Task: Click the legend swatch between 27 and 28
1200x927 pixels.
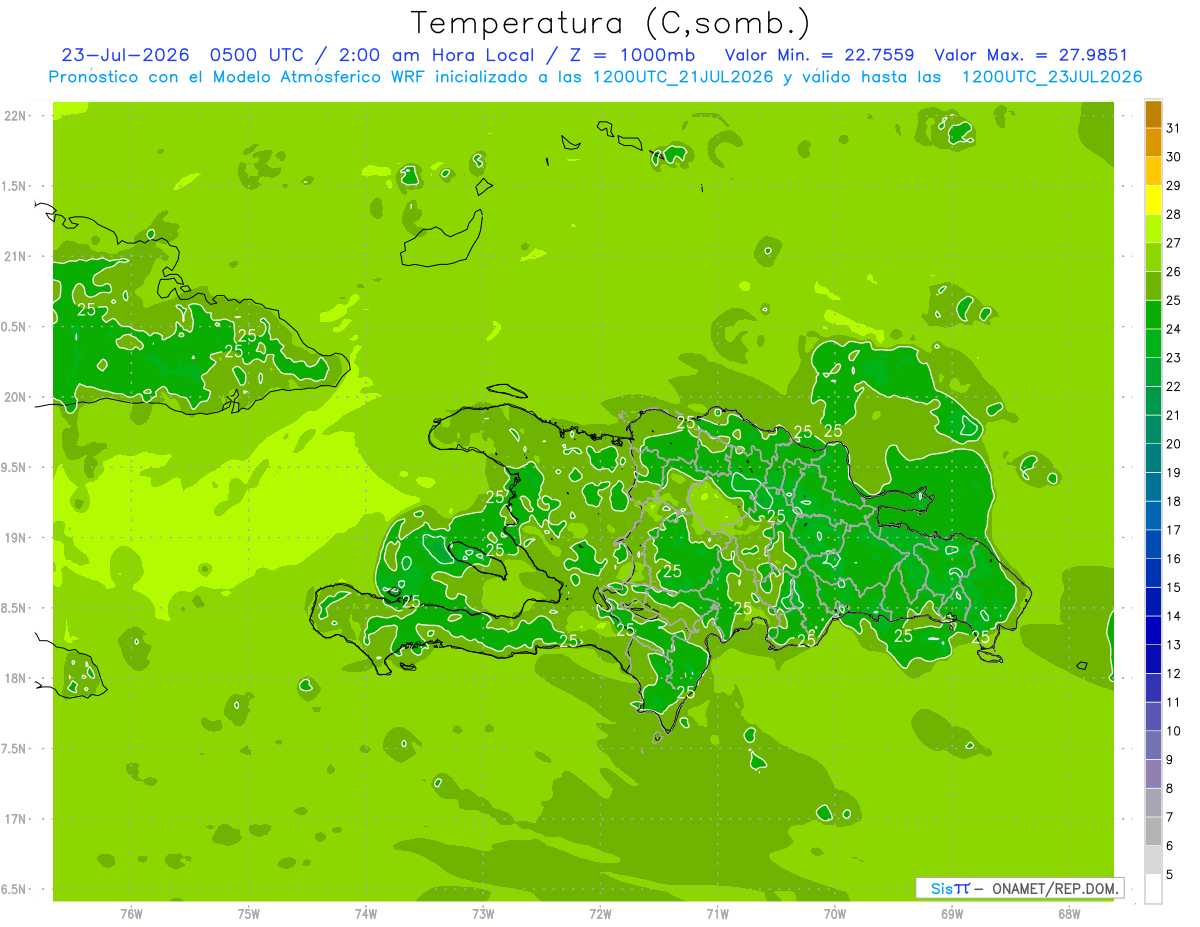Action: click(x=1153, y=229)
